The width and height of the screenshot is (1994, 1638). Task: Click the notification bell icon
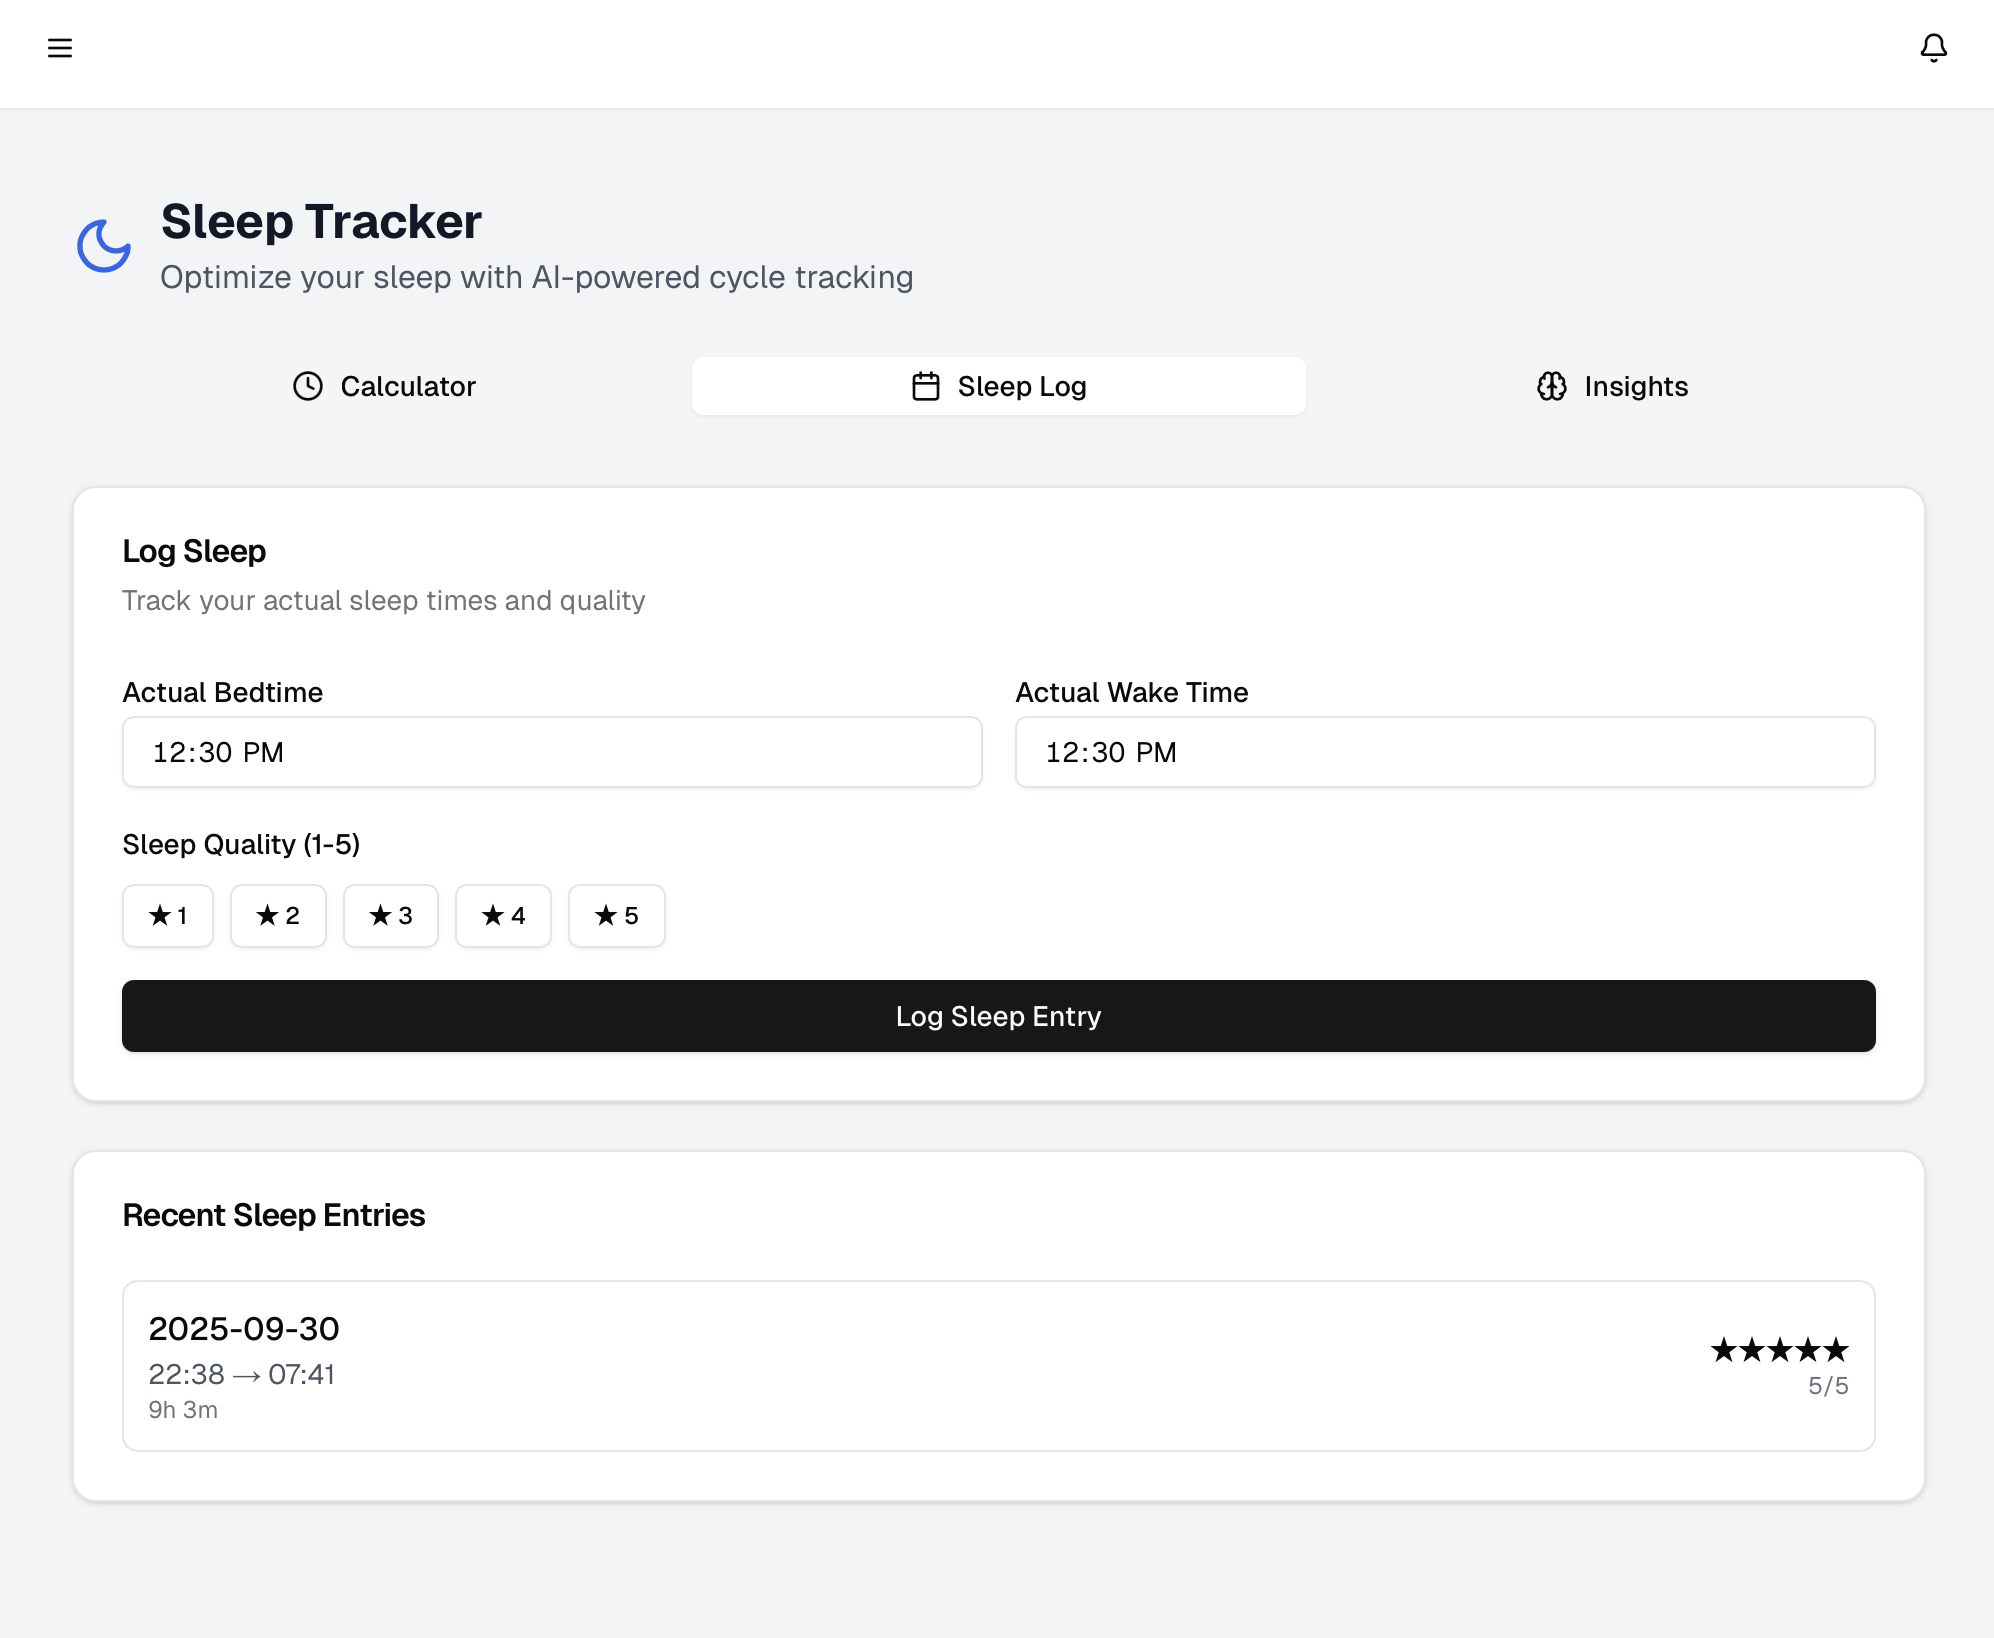point(1933,48)
